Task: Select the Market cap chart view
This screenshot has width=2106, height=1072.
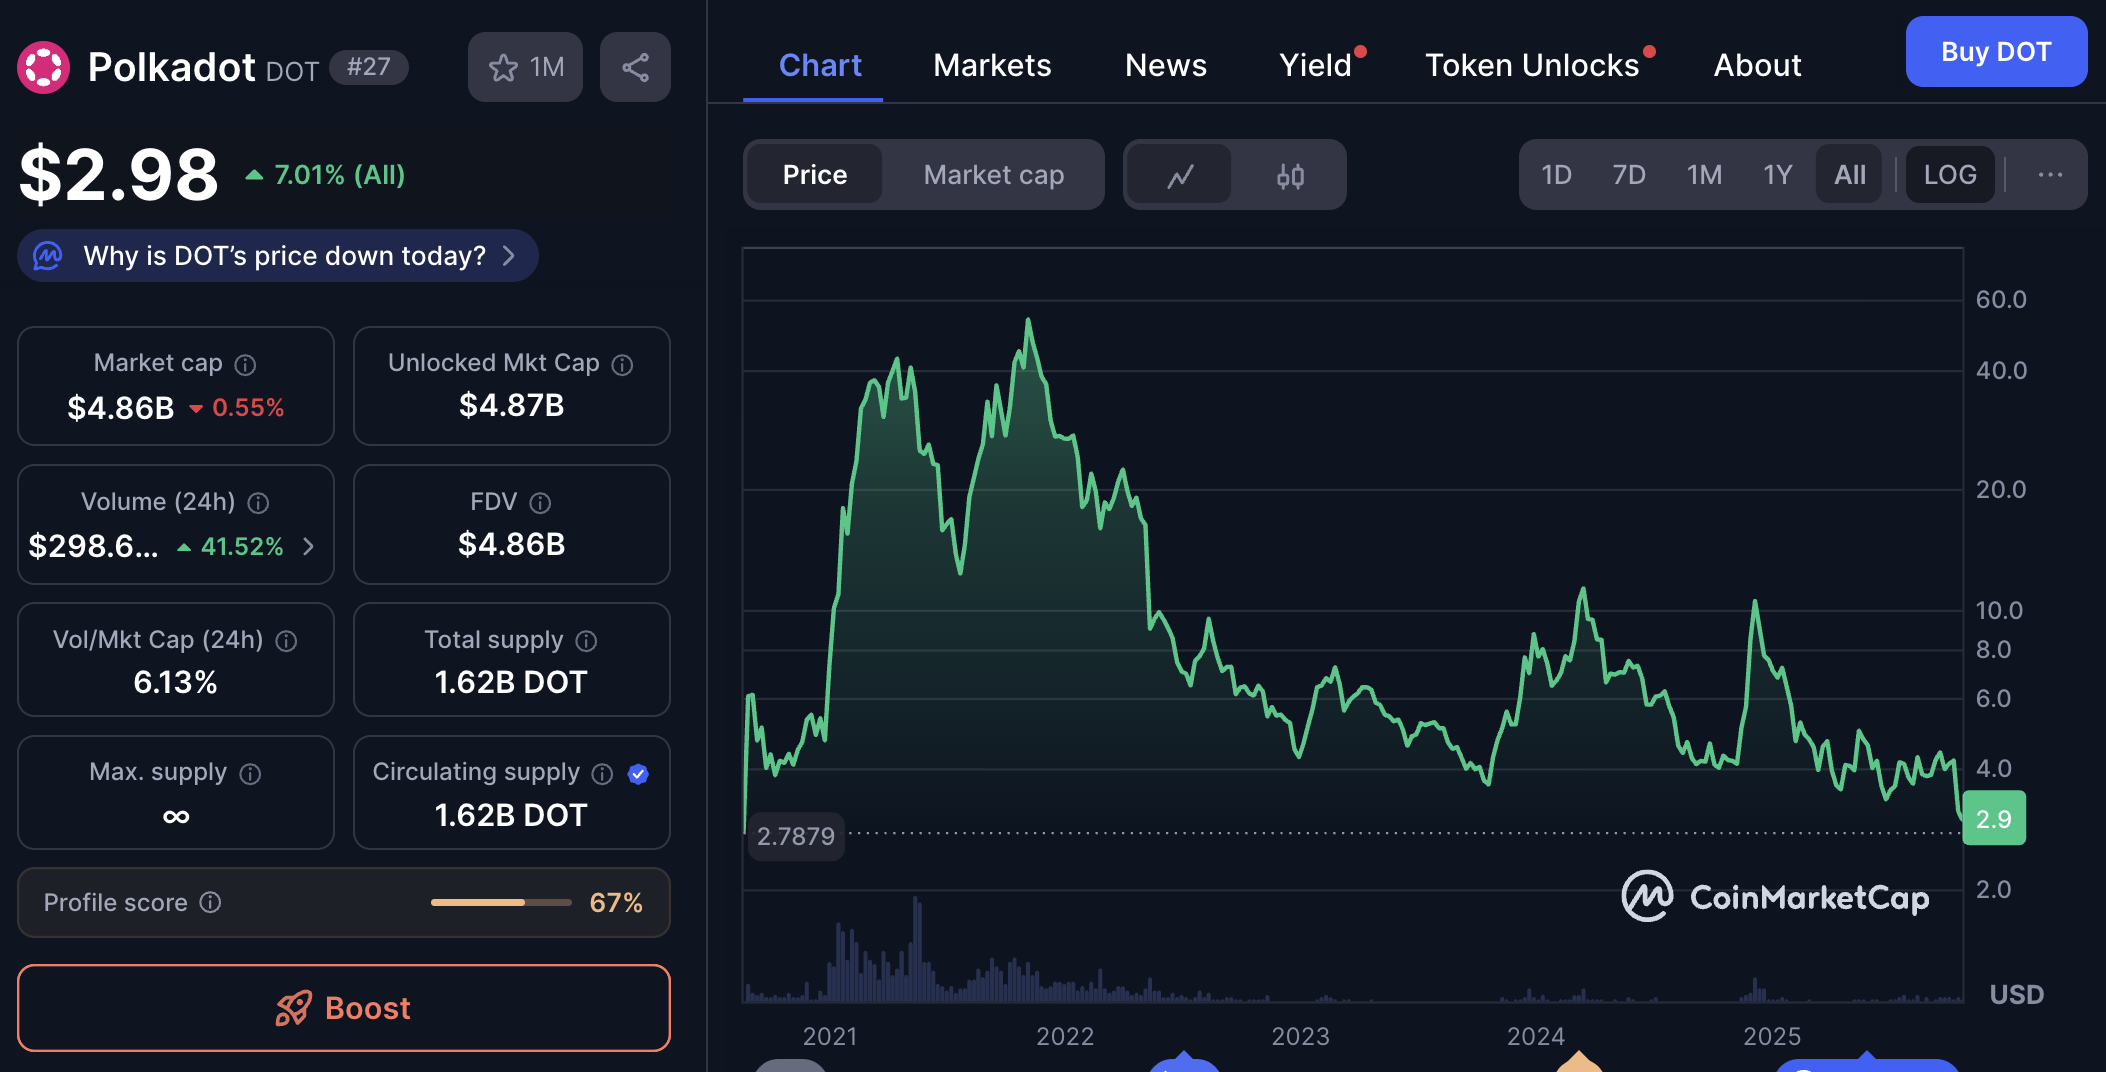Action: [993, 175]
